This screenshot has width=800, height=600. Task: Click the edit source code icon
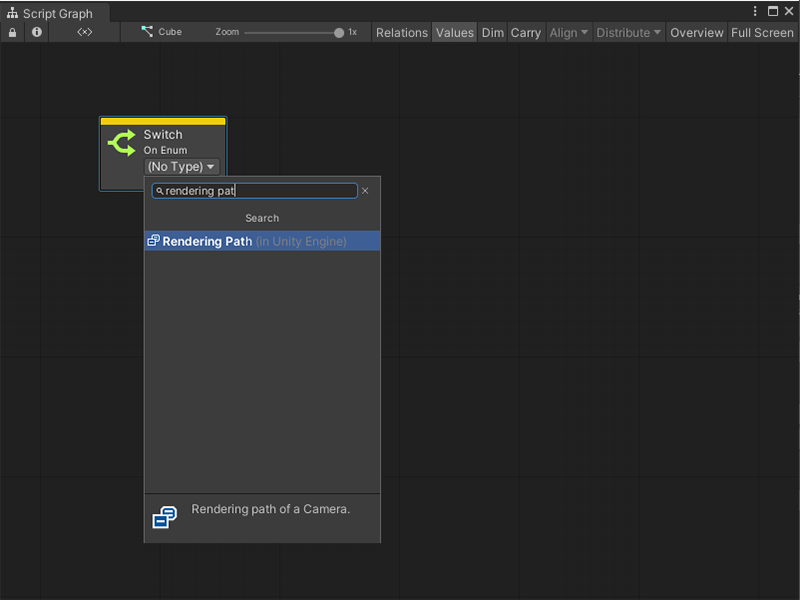tap(84, 32)
